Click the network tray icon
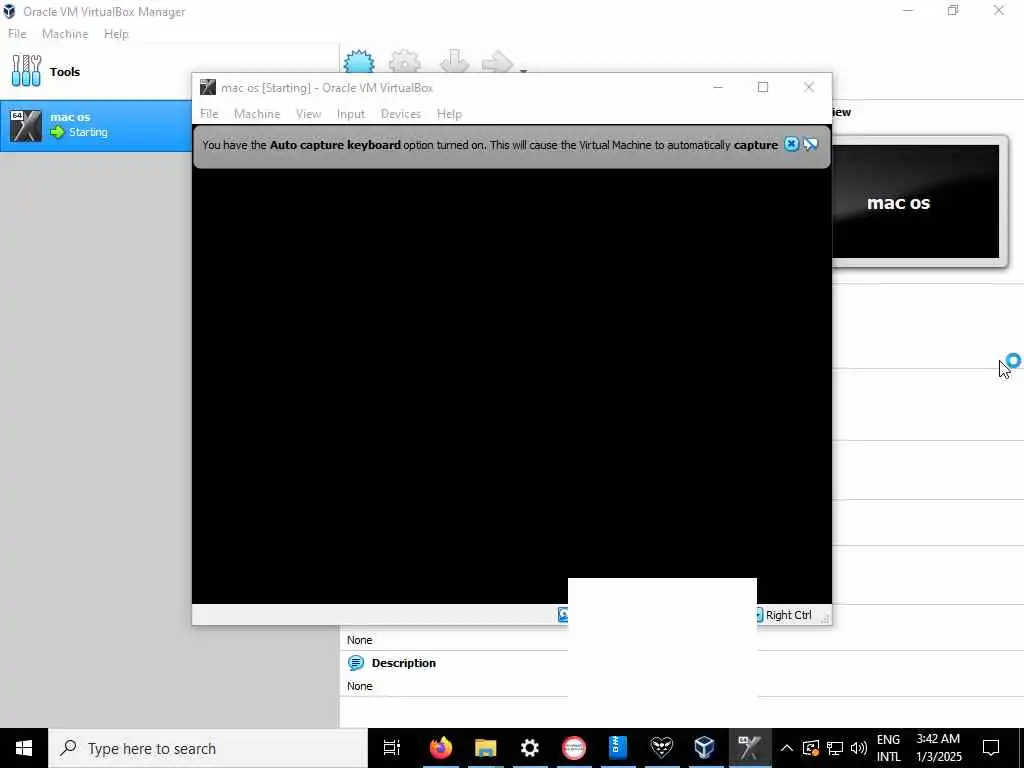This screenshot has height=768, width=1024. coord(835,748)
